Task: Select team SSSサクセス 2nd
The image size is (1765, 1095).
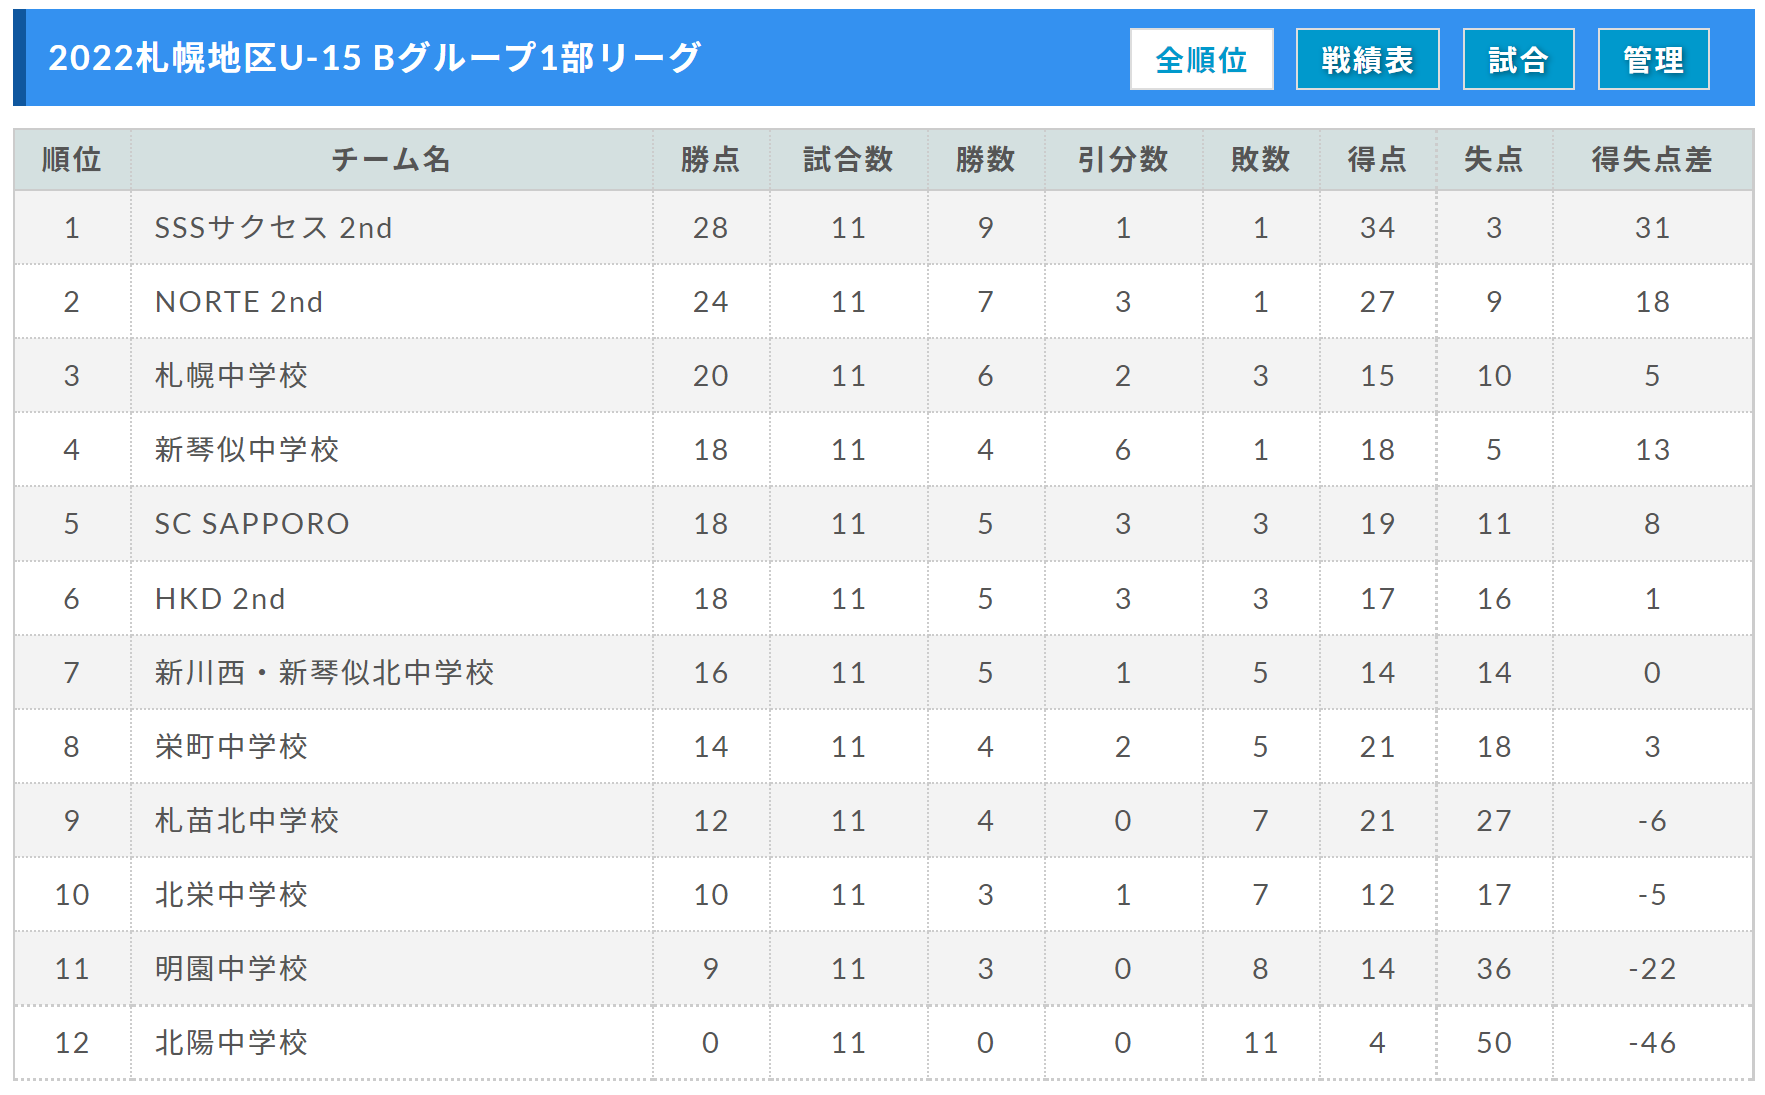Action: tap(273, 228)
